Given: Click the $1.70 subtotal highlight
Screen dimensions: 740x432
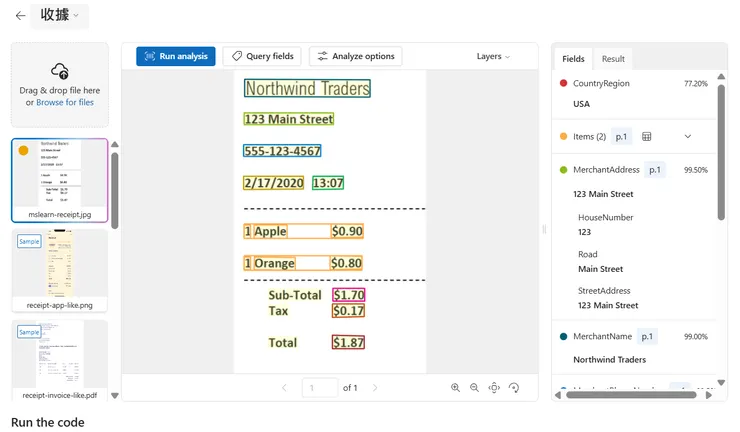Looking at the screenshot, I should point(349,295).
